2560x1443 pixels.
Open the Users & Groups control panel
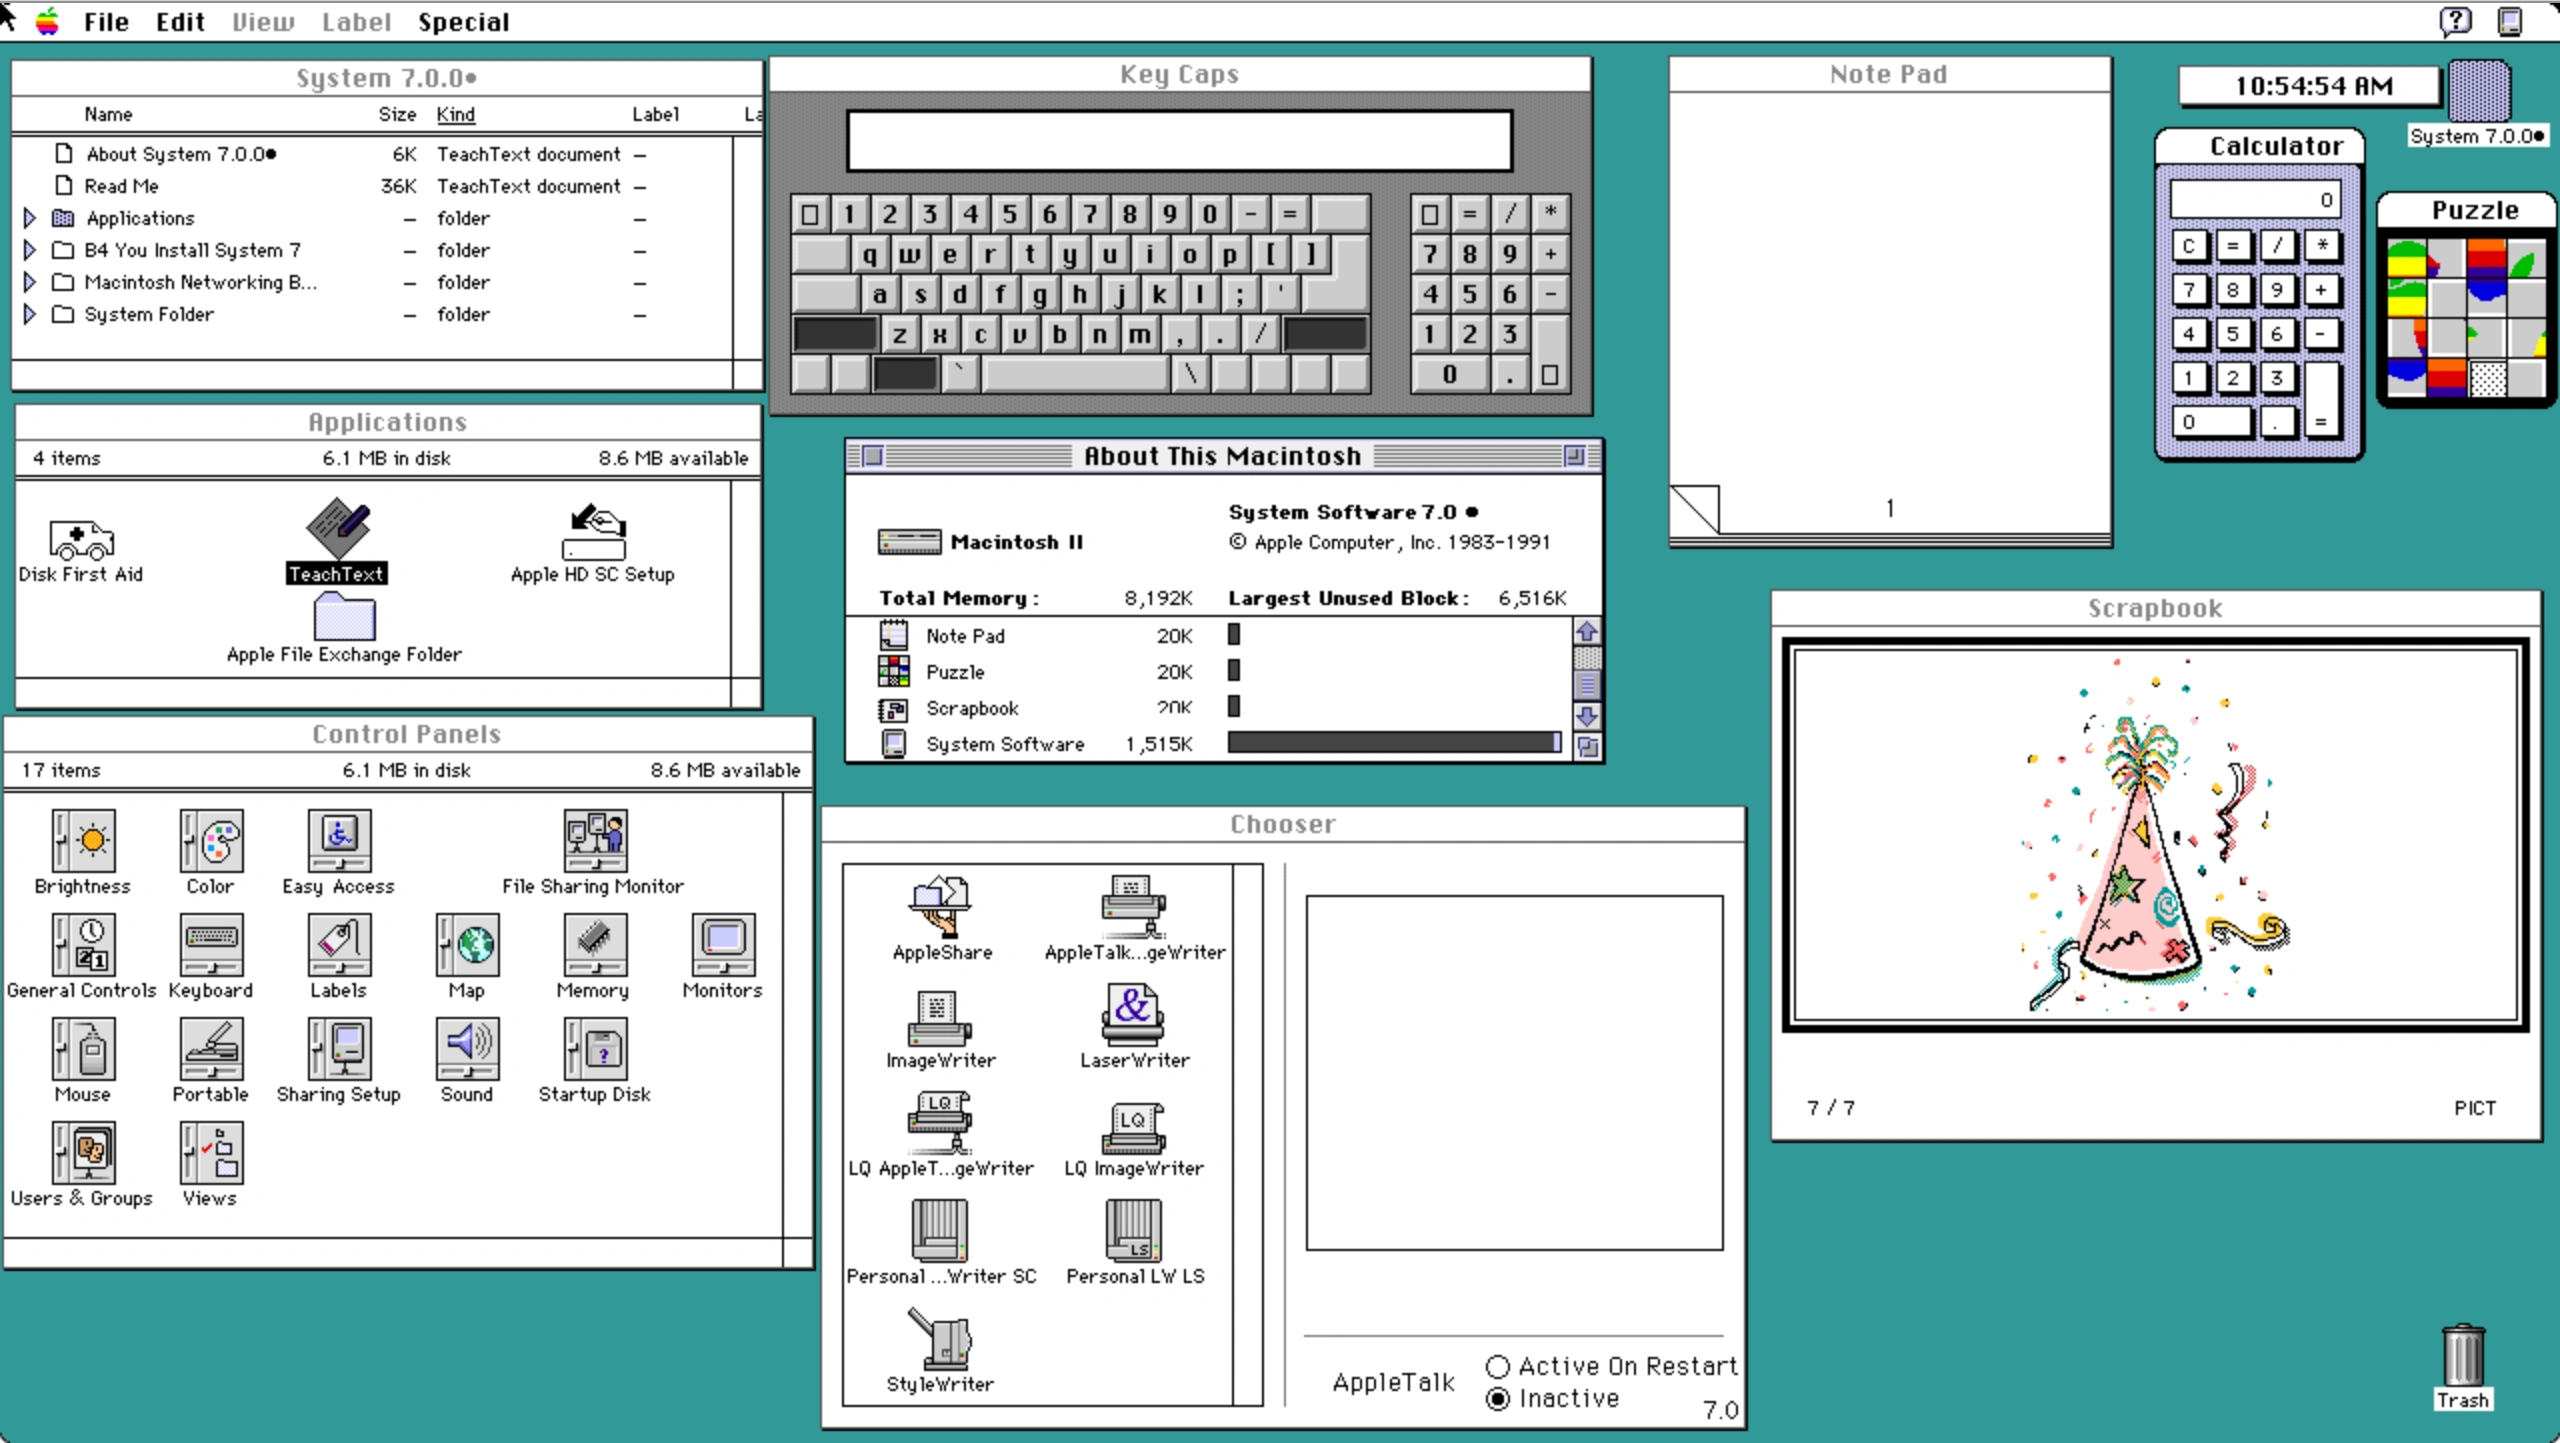84,1155
